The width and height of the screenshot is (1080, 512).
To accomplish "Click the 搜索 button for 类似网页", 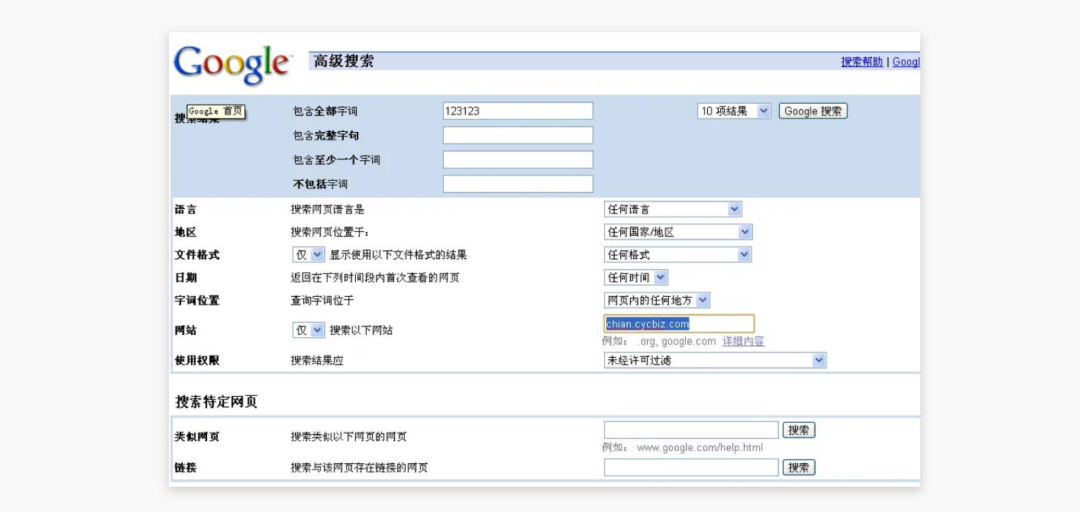I will tap(798, 430).
